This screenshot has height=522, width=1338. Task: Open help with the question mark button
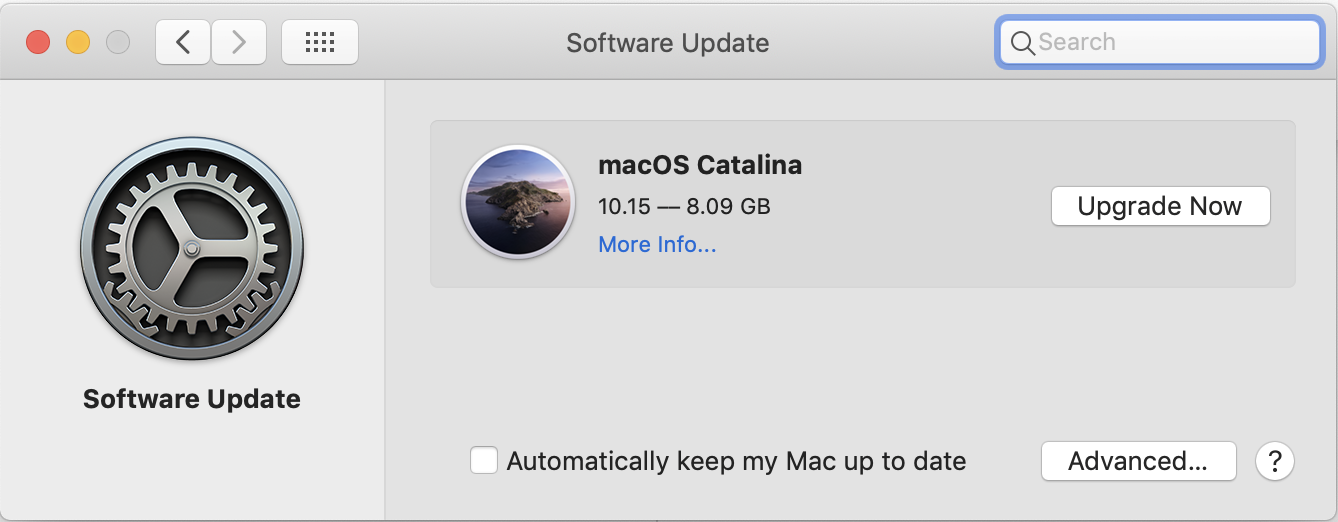click(1274, 461)
